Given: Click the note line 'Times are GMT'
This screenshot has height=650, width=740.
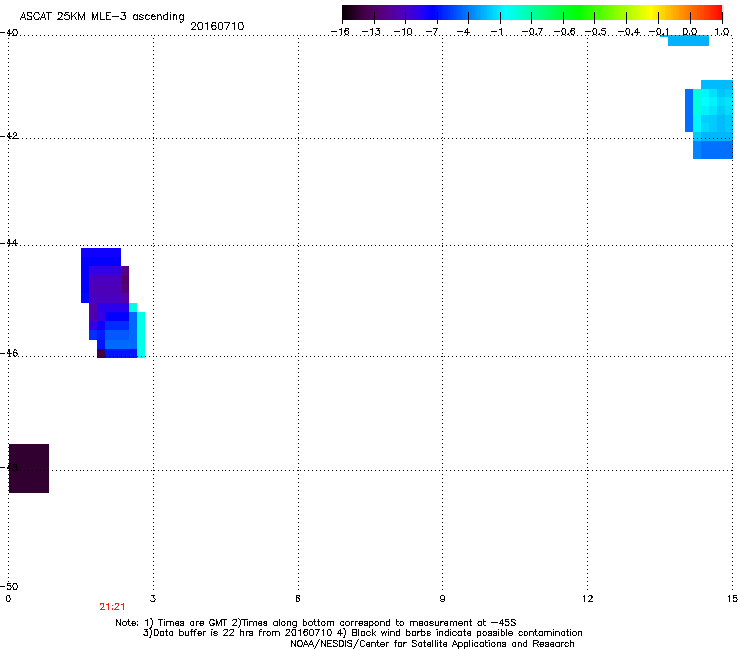Looking at the screenshot, I should click(x=192, y=623).
